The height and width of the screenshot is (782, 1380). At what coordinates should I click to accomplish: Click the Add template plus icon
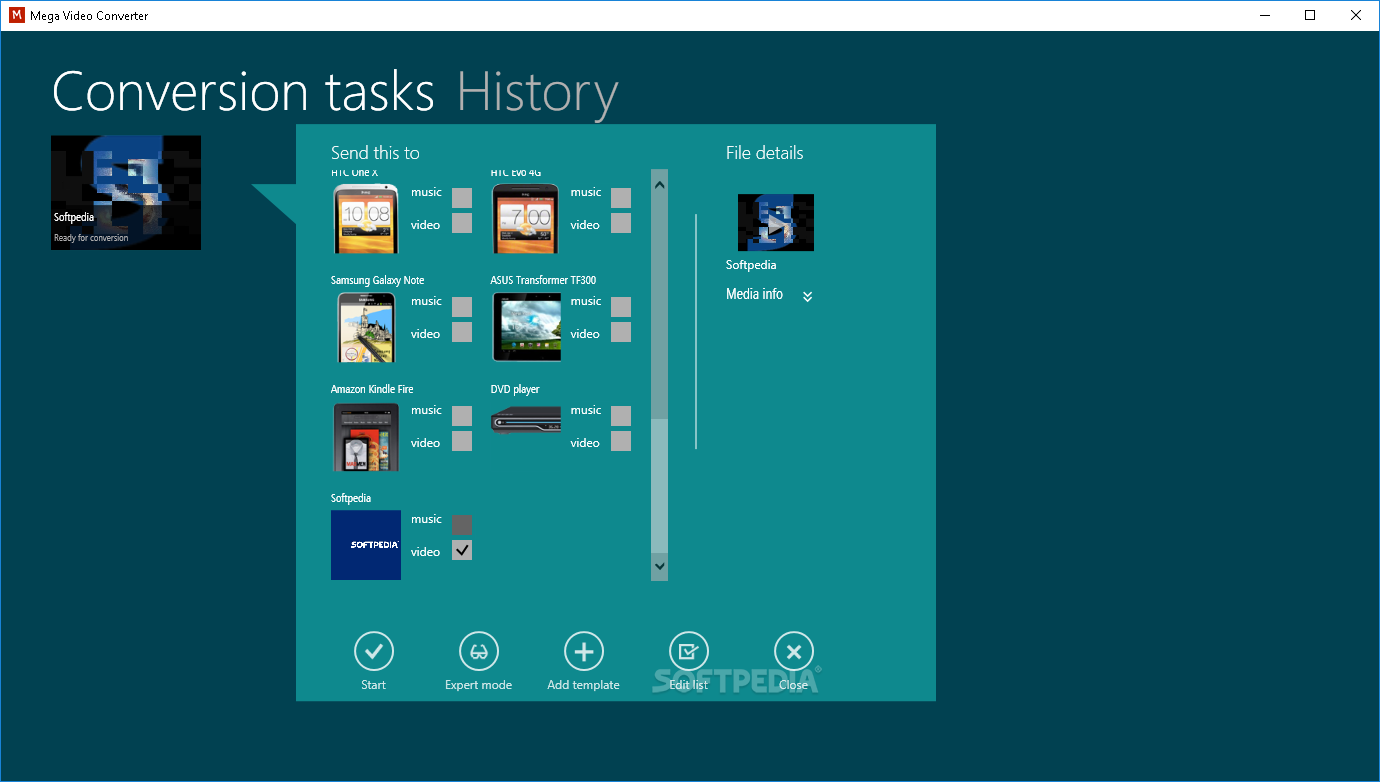tap(584, 652)
